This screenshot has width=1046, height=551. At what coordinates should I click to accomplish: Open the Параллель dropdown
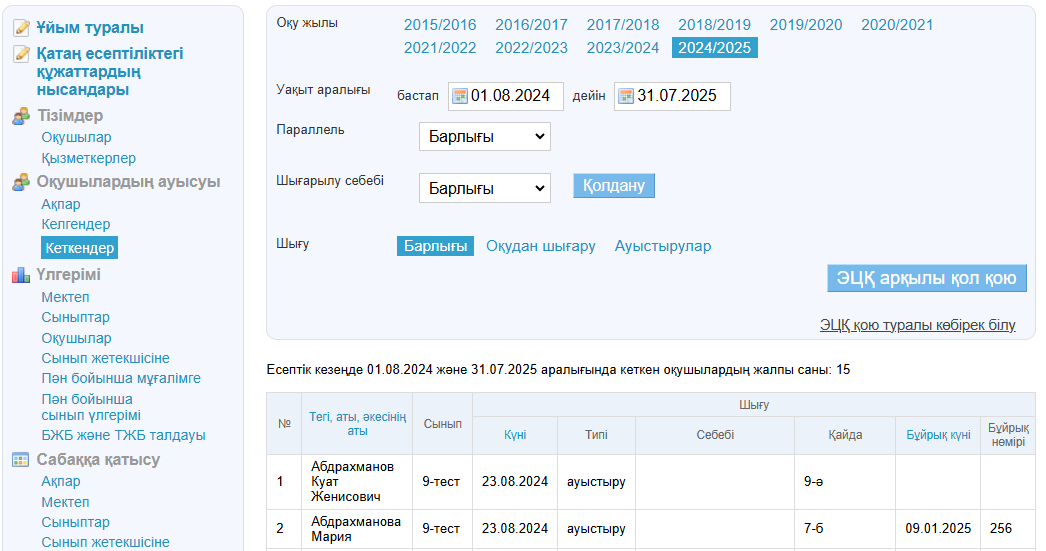click(484, 136)
